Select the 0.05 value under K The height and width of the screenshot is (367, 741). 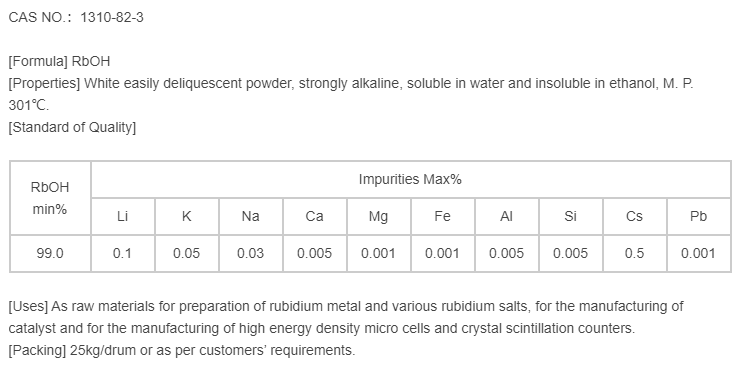coord(187,254)
